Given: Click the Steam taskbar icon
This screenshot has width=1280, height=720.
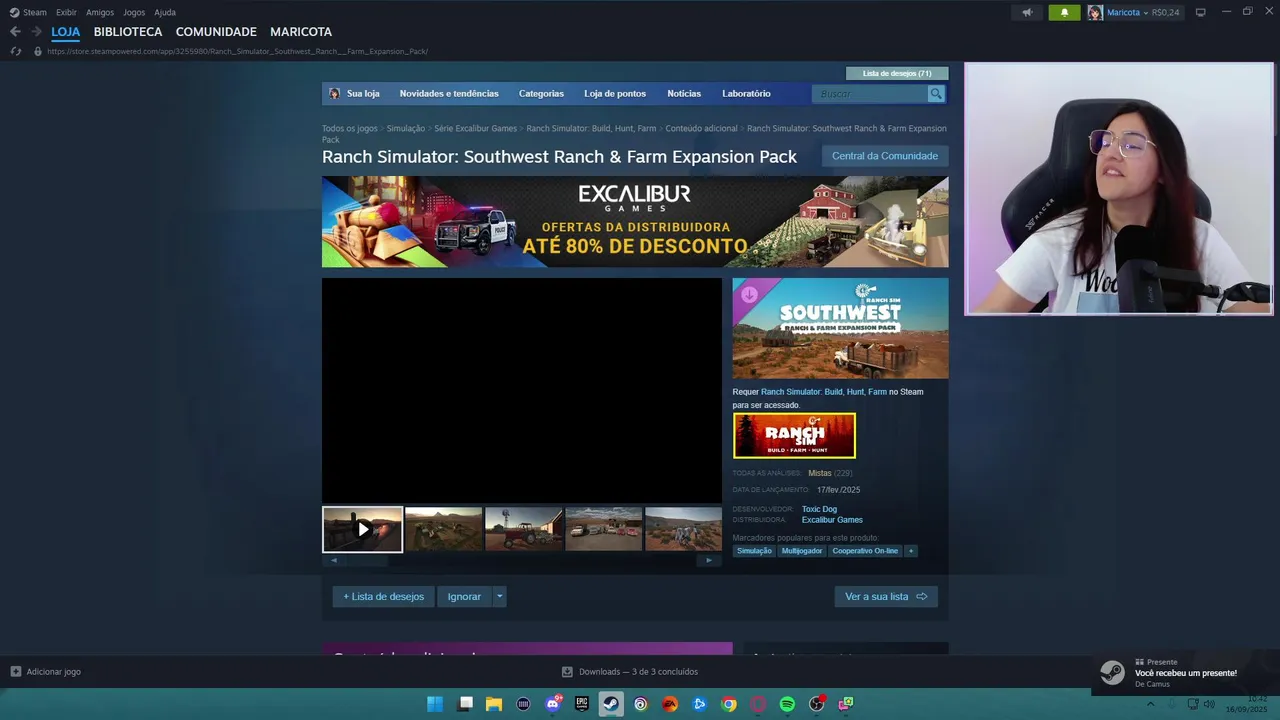Looking at the screenshot, I should 611,704.
